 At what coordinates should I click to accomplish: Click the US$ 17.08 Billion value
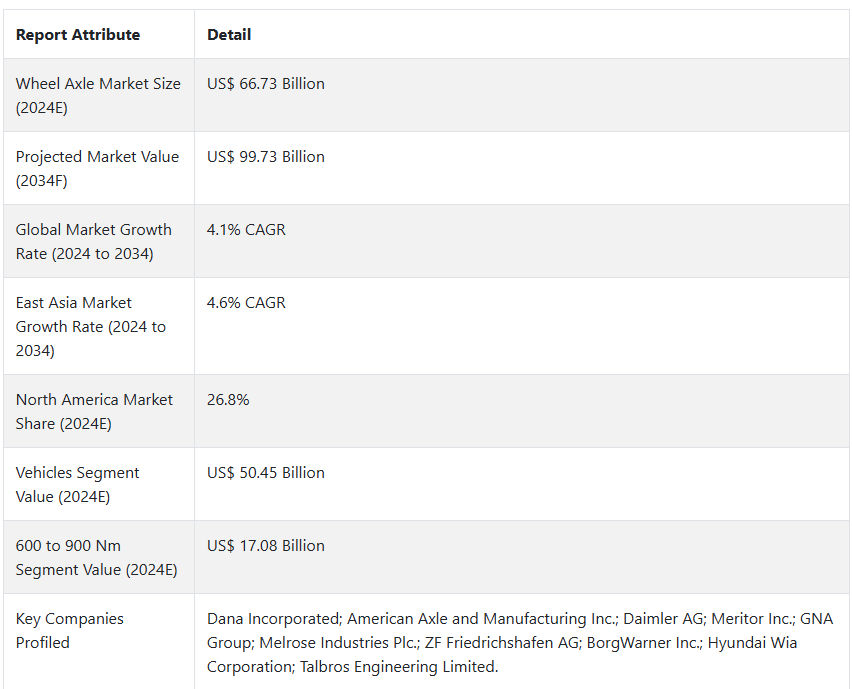(266, 546)
